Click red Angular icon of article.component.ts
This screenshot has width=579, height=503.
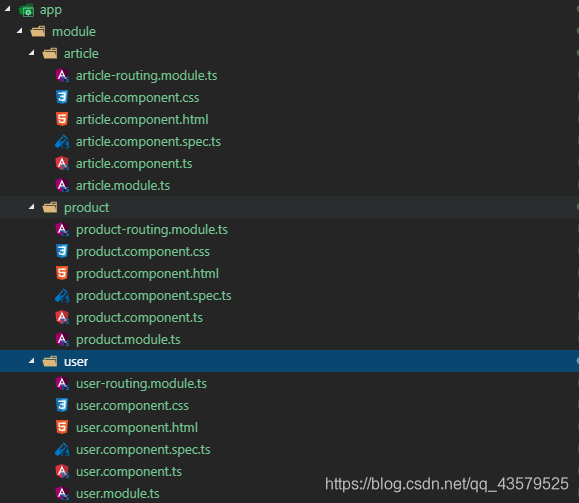pyautogui.click(x=62, y=164)
